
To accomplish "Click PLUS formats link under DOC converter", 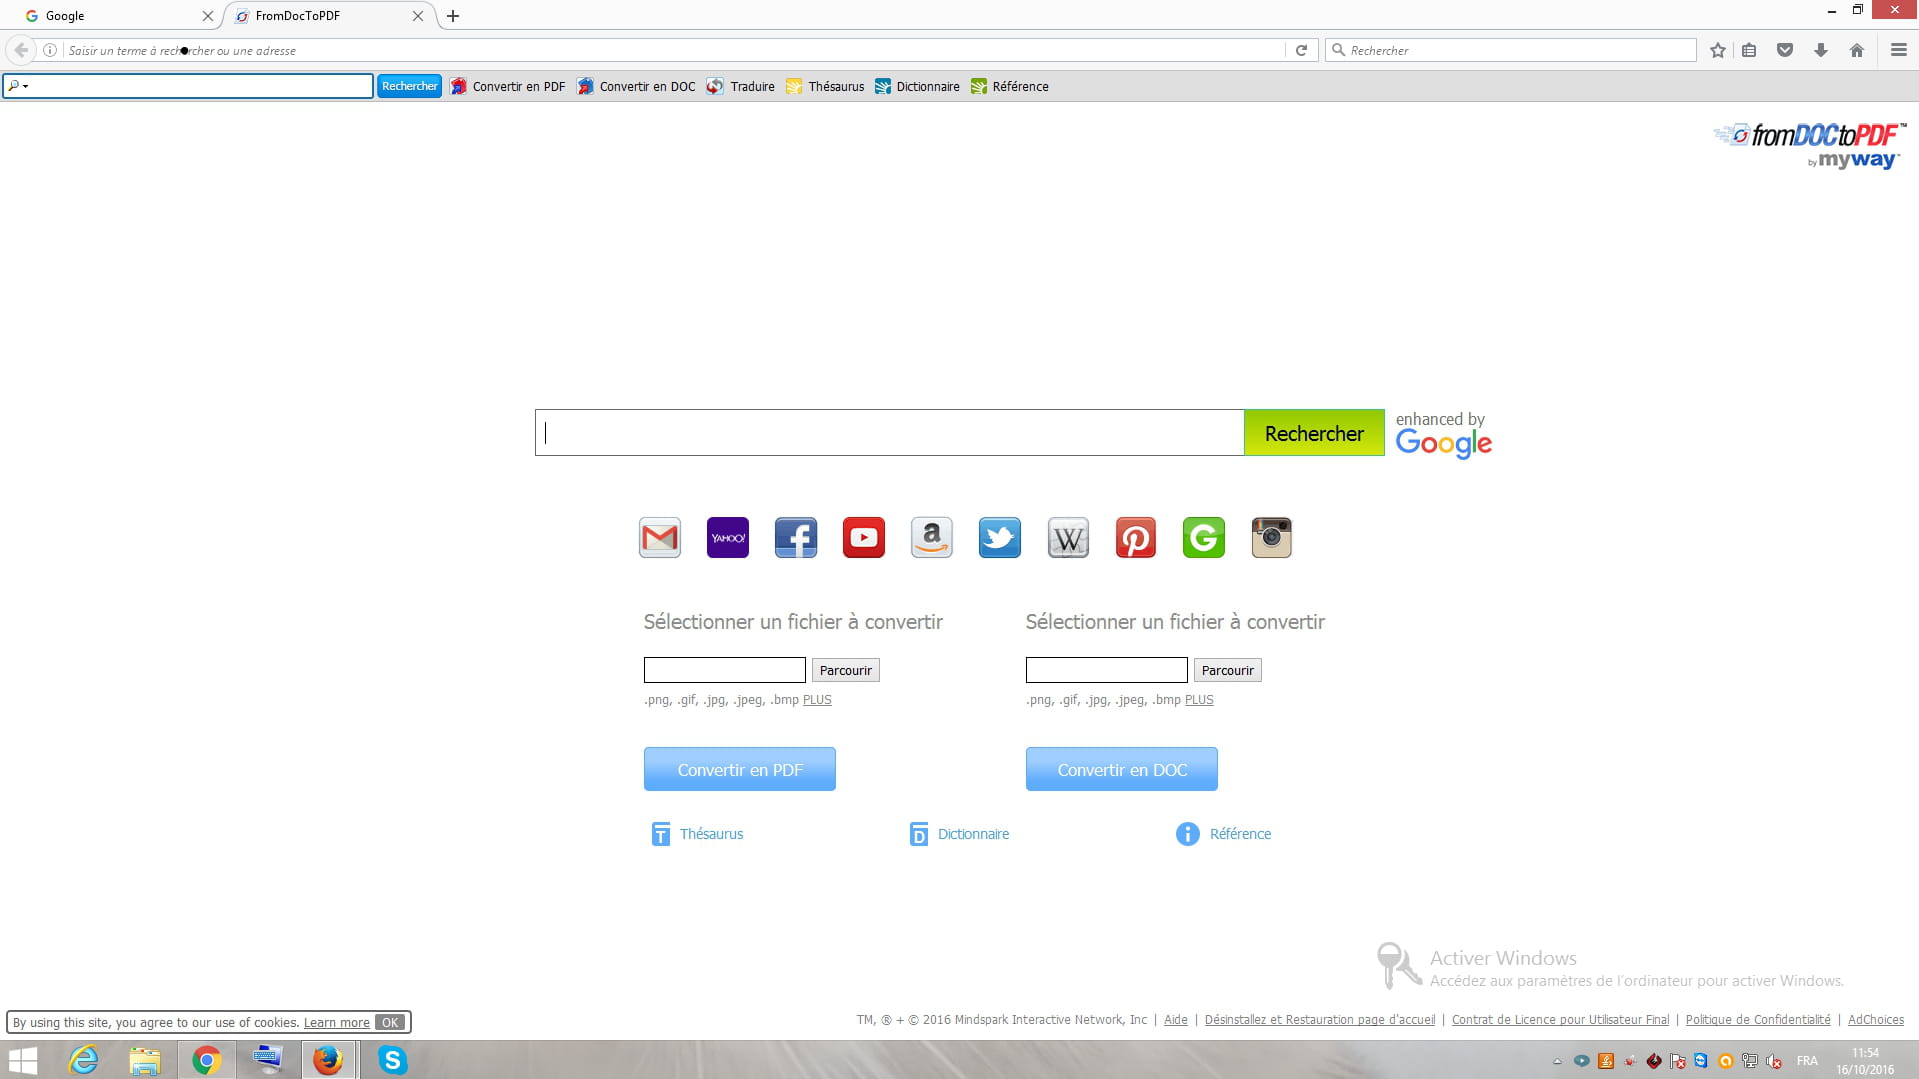I will pos(1199,700).
